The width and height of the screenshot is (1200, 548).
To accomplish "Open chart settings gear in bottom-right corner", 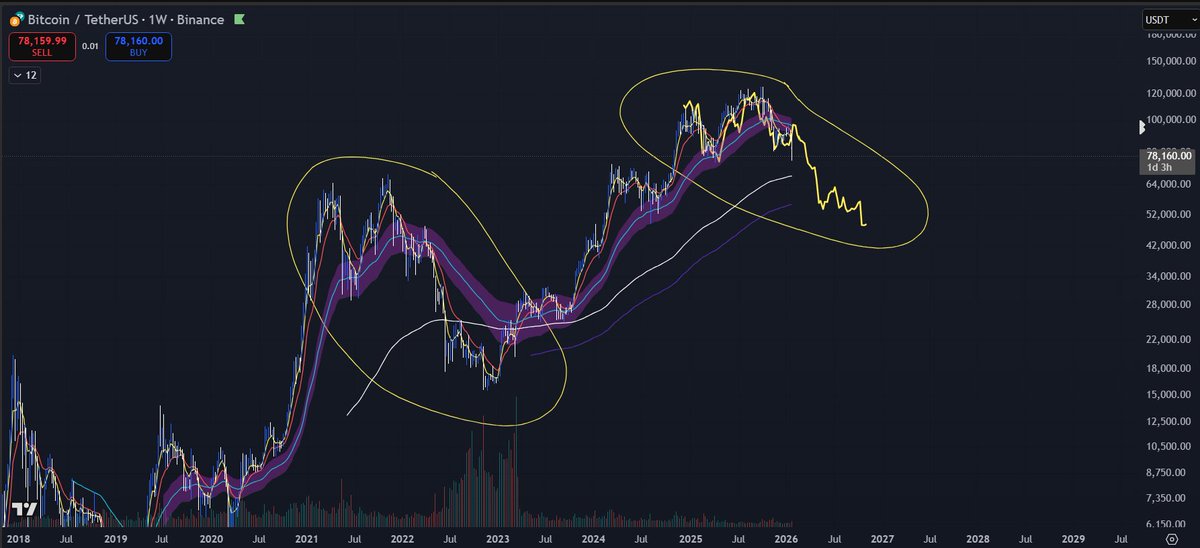I will coord(1171,537).
